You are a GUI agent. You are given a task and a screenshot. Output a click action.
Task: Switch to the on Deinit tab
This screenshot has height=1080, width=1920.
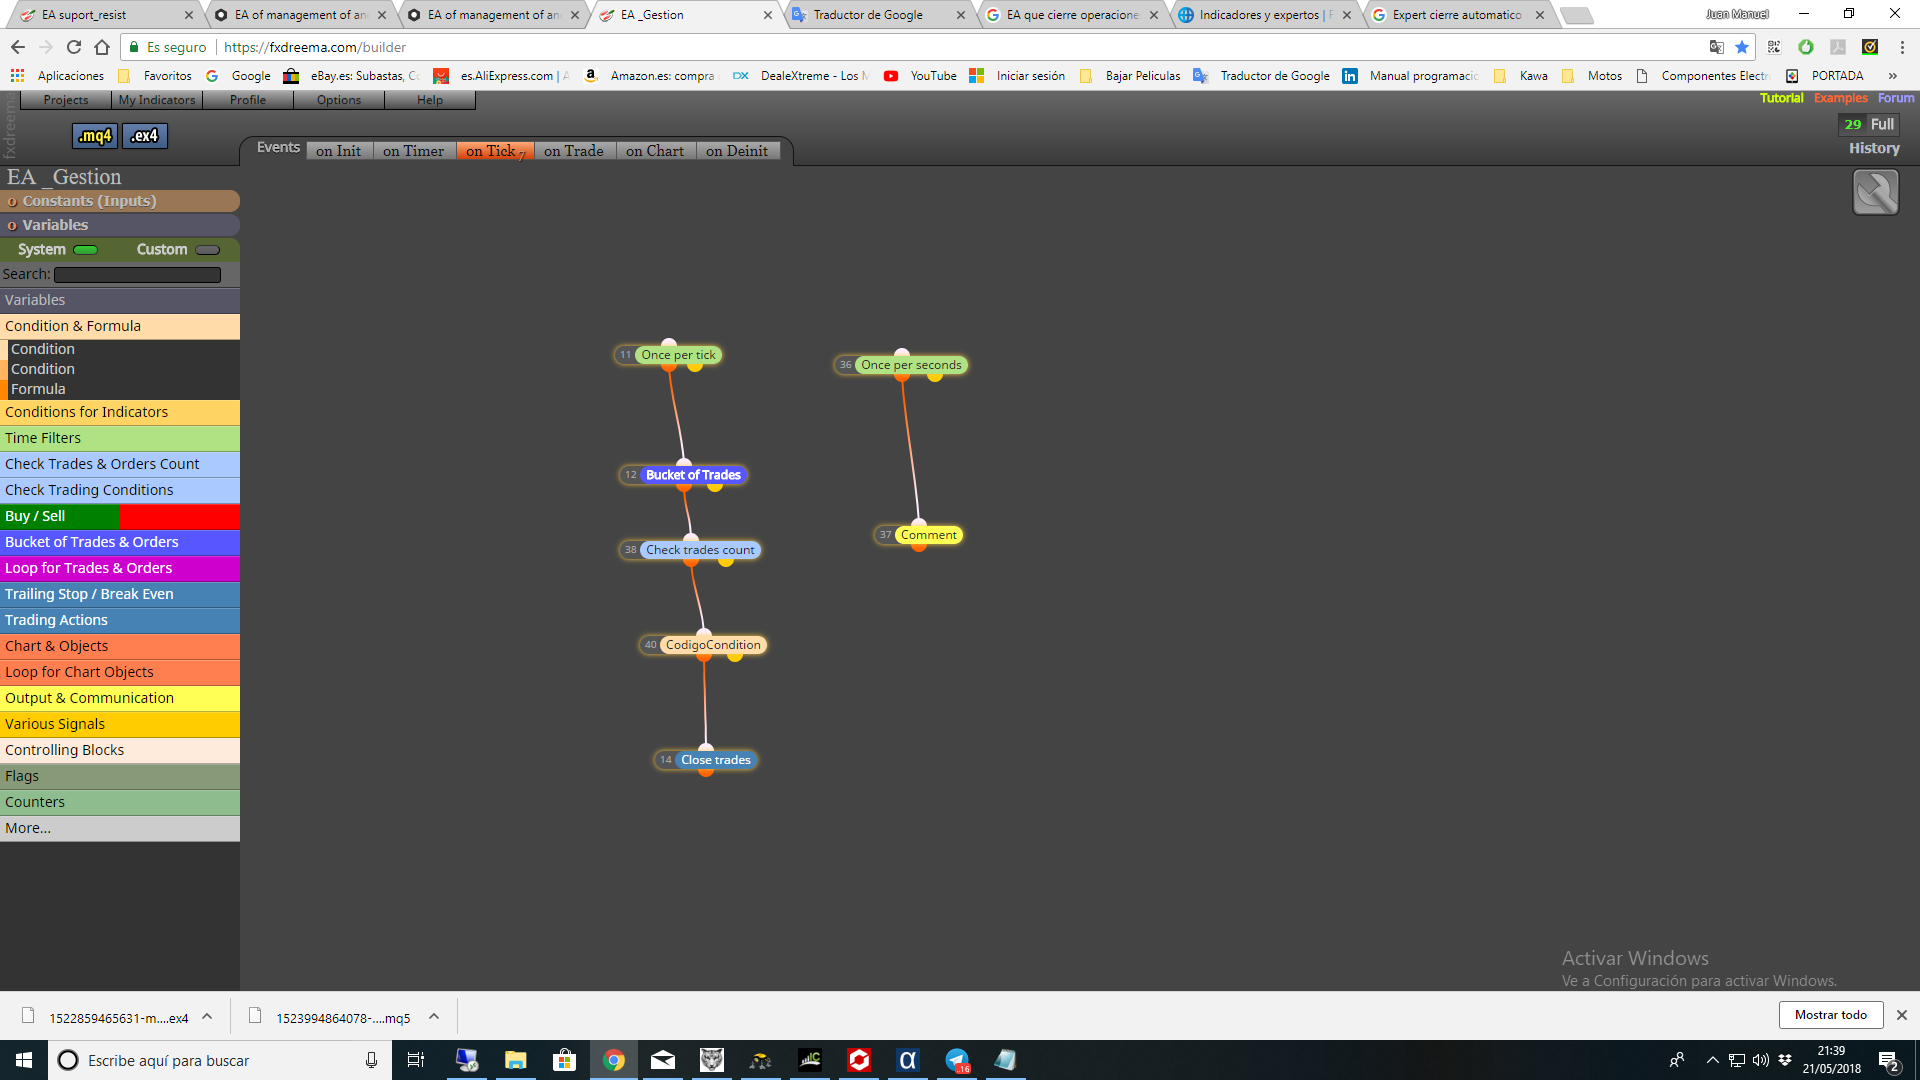737,151
